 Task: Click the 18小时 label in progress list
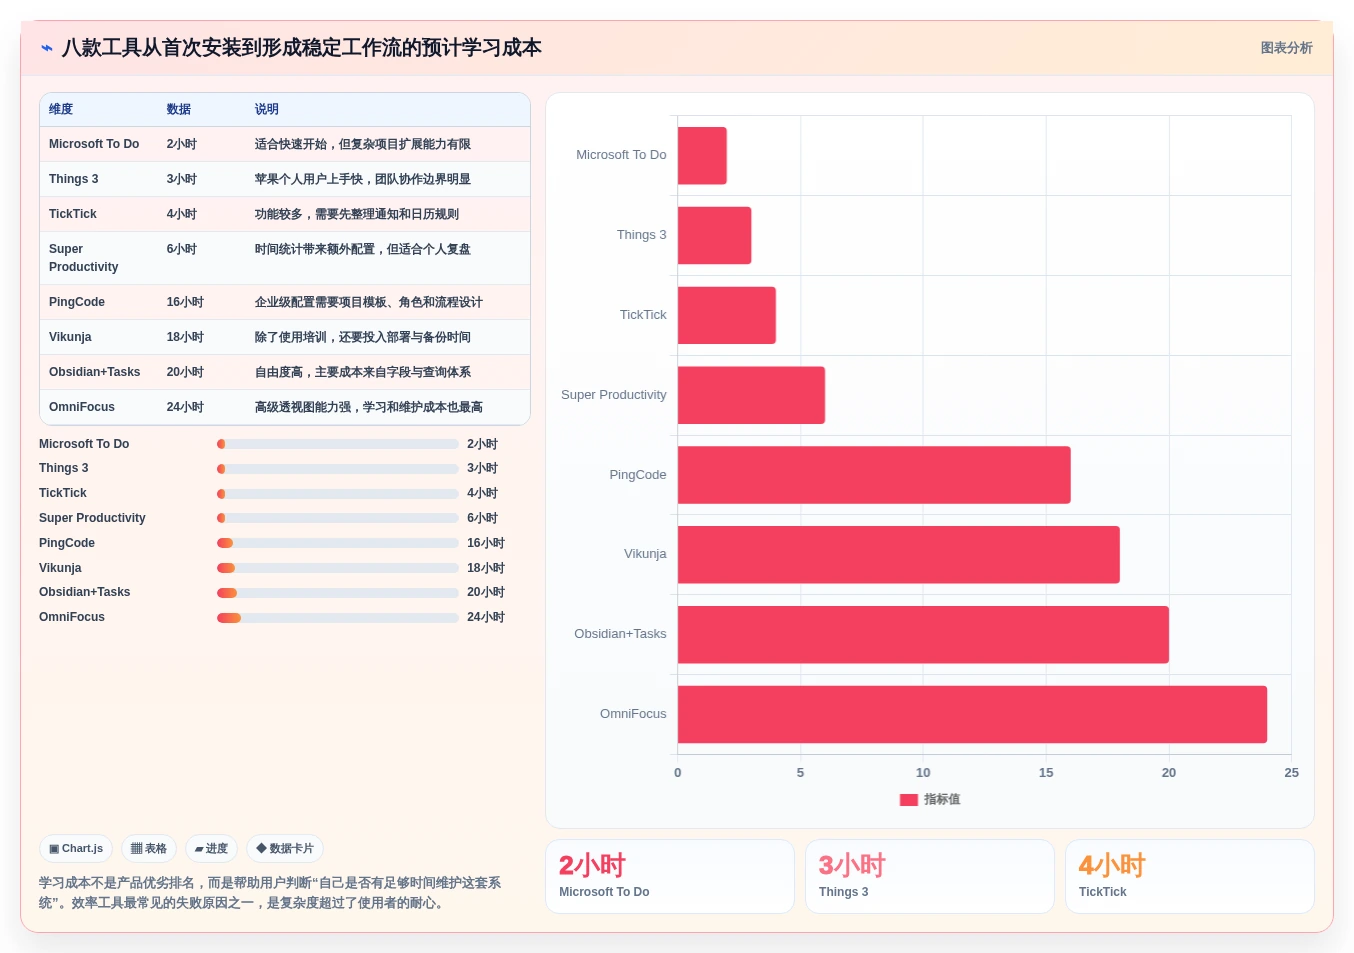tap(486, 568)
